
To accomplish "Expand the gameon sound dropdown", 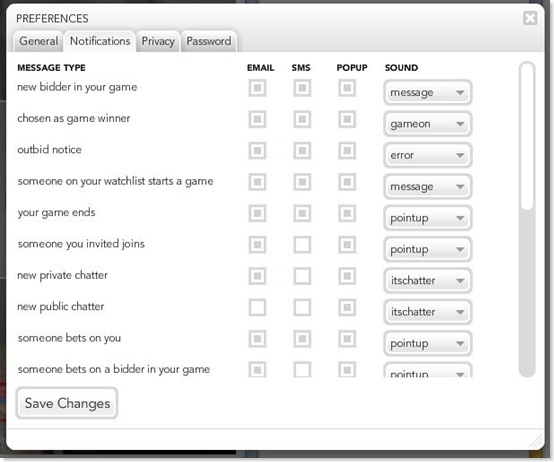I will point(428,124).
